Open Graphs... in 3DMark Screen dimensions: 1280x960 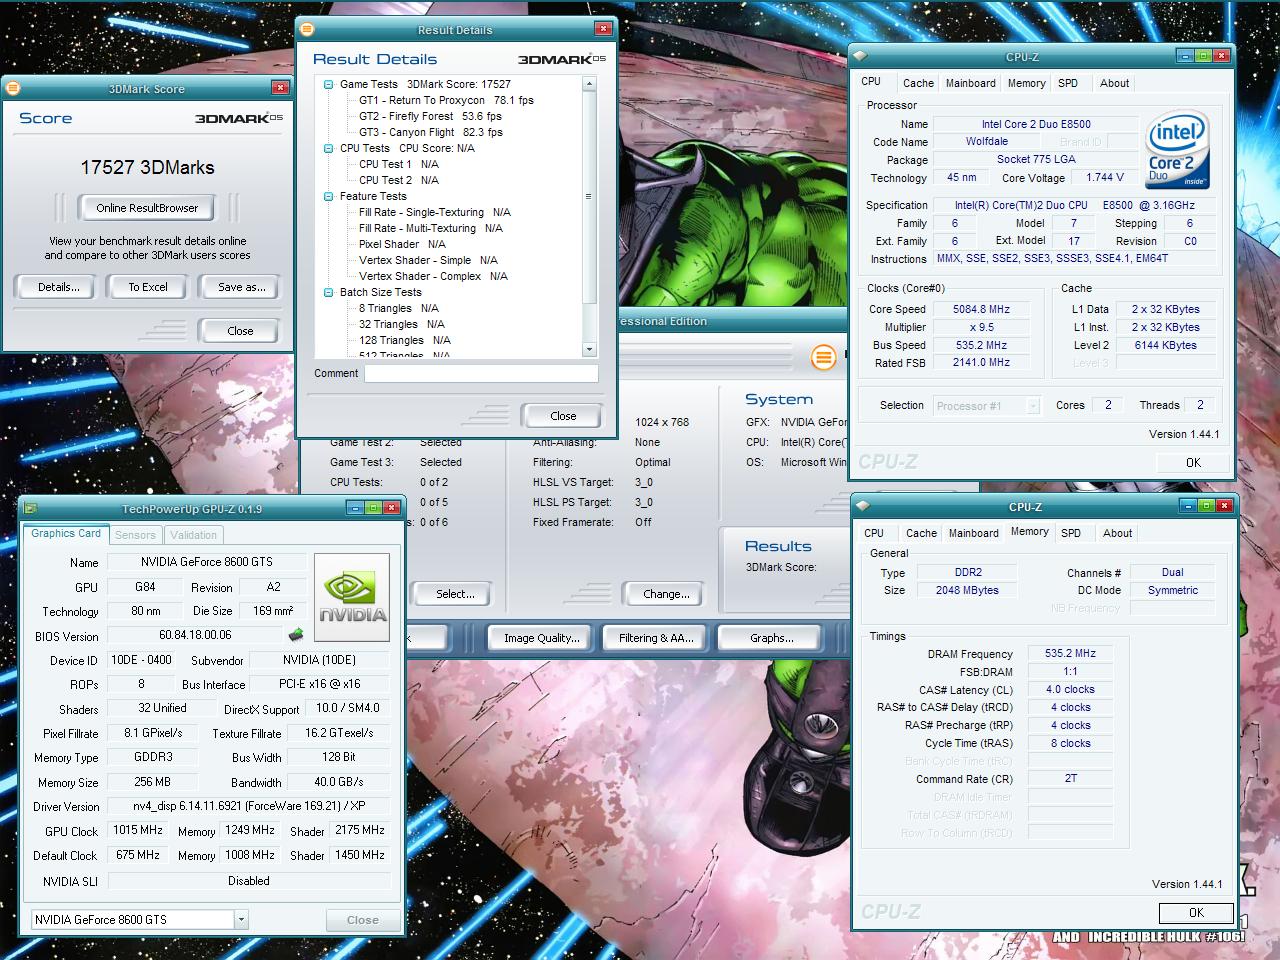tap(772, 638)
